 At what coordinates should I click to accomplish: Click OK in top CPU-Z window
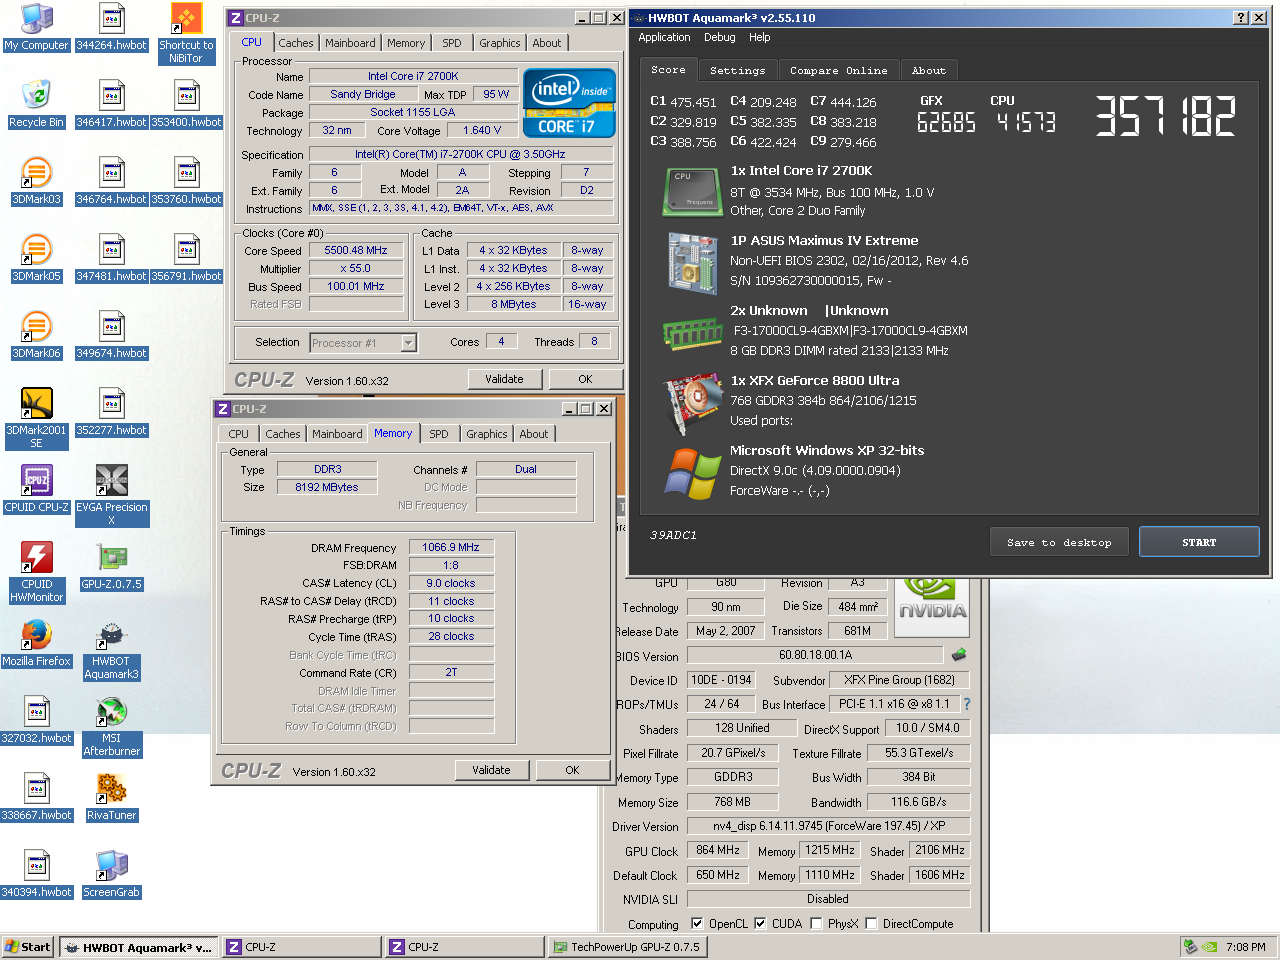coord(585,379)
